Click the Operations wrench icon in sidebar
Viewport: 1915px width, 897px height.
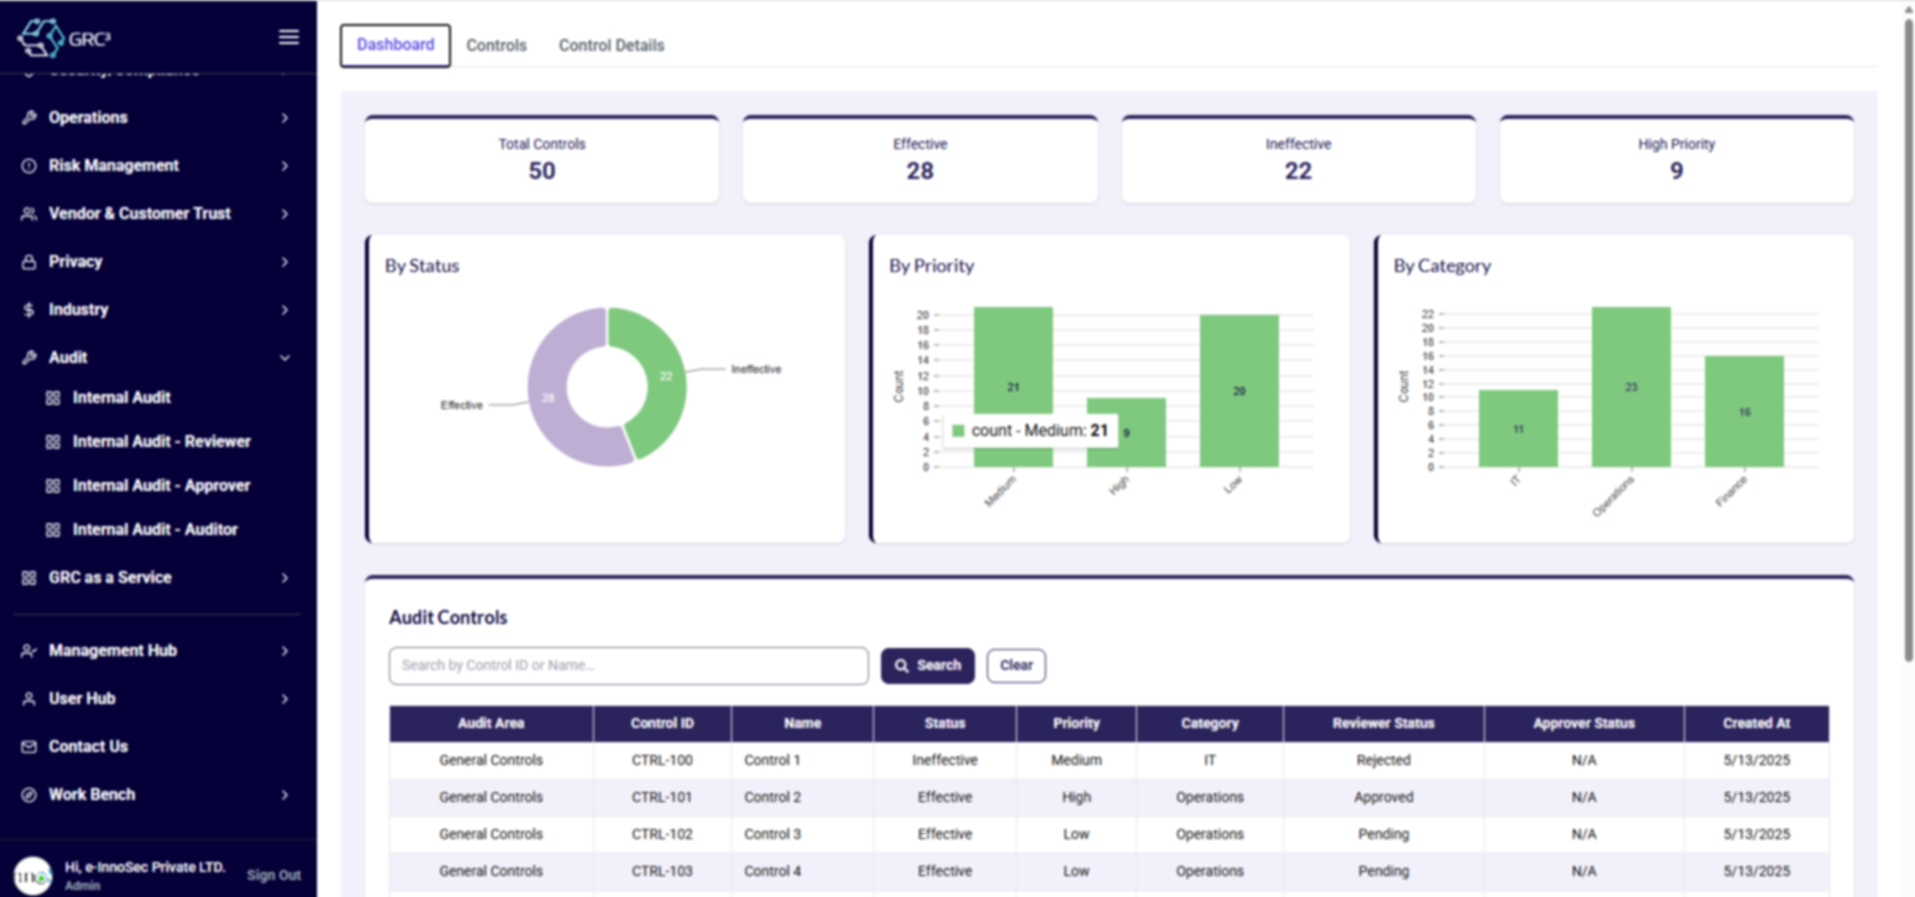[x=29, y=118]
